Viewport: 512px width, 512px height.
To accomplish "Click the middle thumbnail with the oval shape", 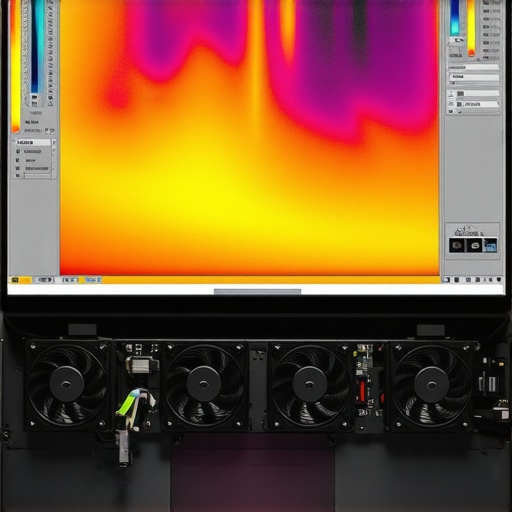I will point(474,245).
